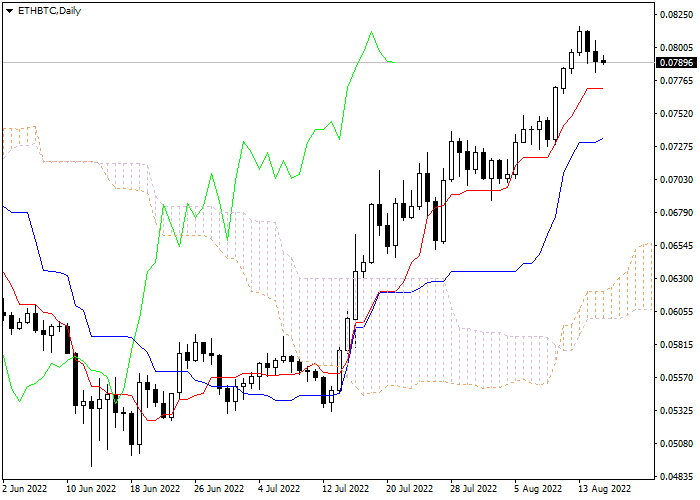Click the 0.05815 price axis label

pos(677,345)
